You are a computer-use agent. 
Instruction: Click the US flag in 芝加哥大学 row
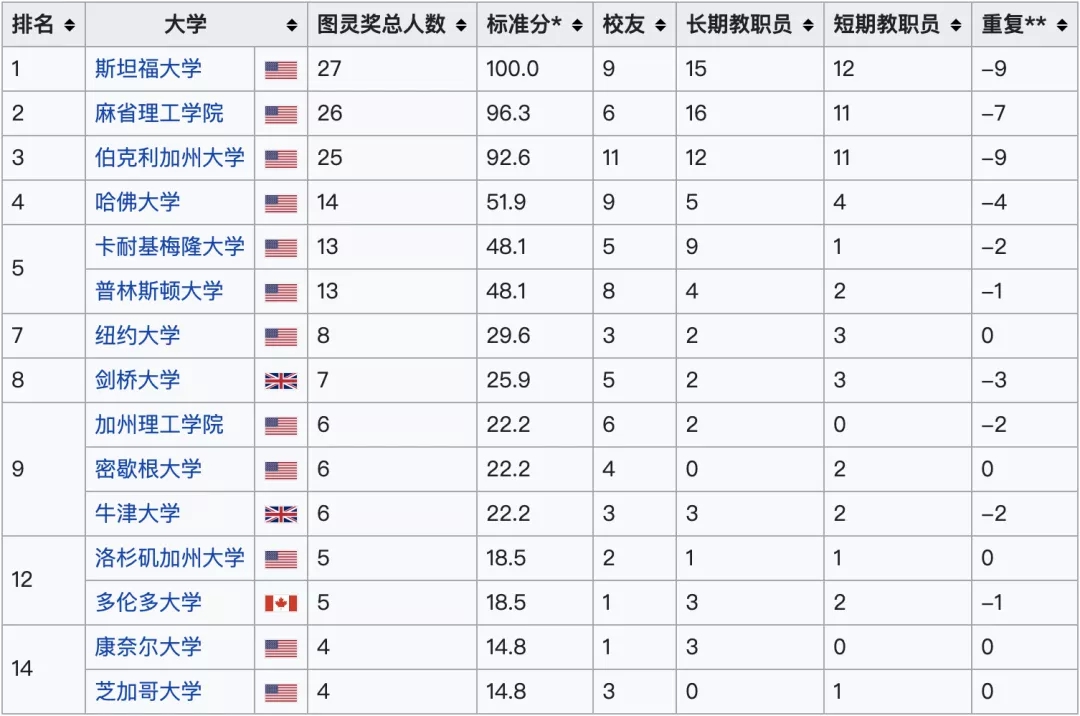click(281, 692)
